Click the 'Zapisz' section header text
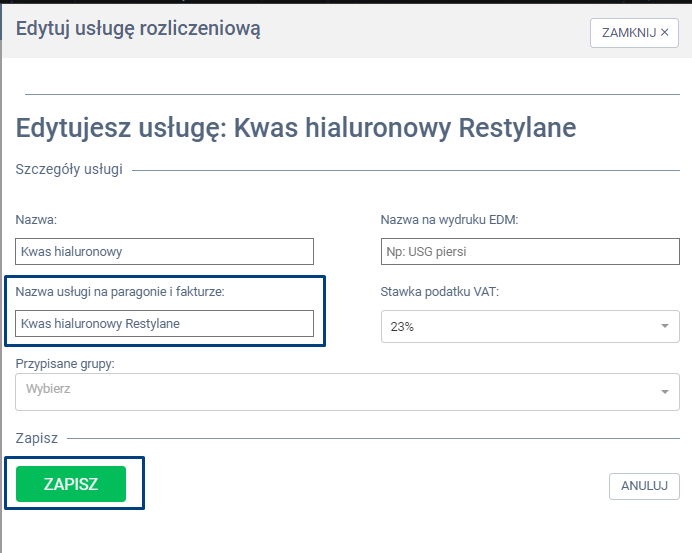692x553 pixels. click(37, 438)
